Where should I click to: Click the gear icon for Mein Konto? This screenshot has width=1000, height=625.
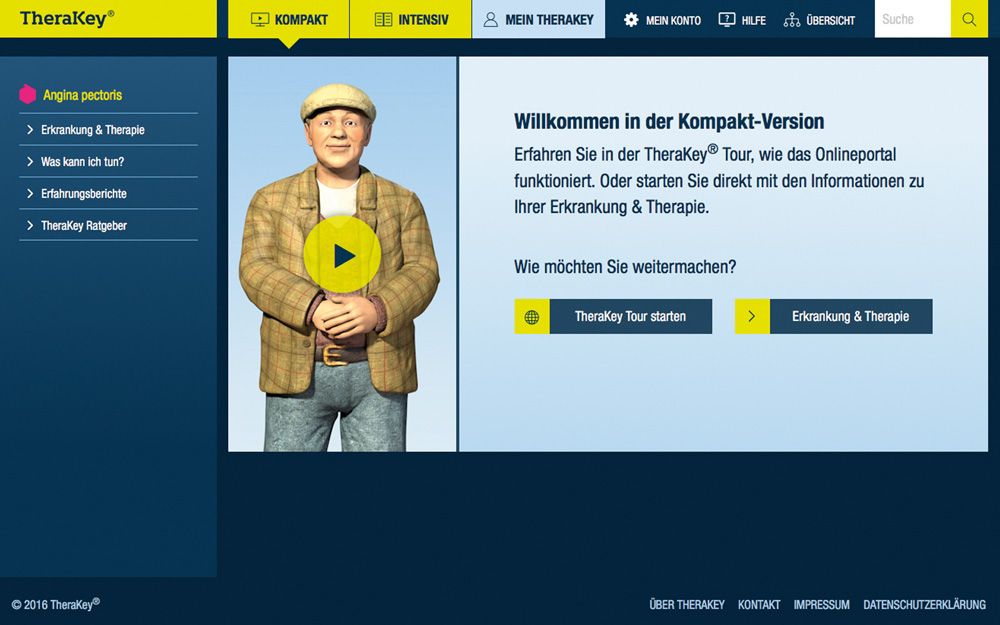[631, 20]
